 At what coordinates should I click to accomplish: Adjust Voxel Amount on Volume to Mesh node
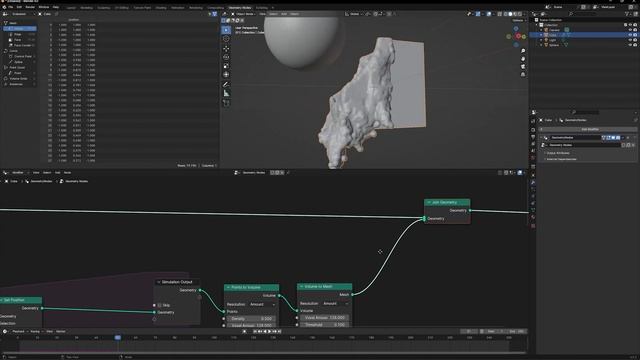point(325,318)
